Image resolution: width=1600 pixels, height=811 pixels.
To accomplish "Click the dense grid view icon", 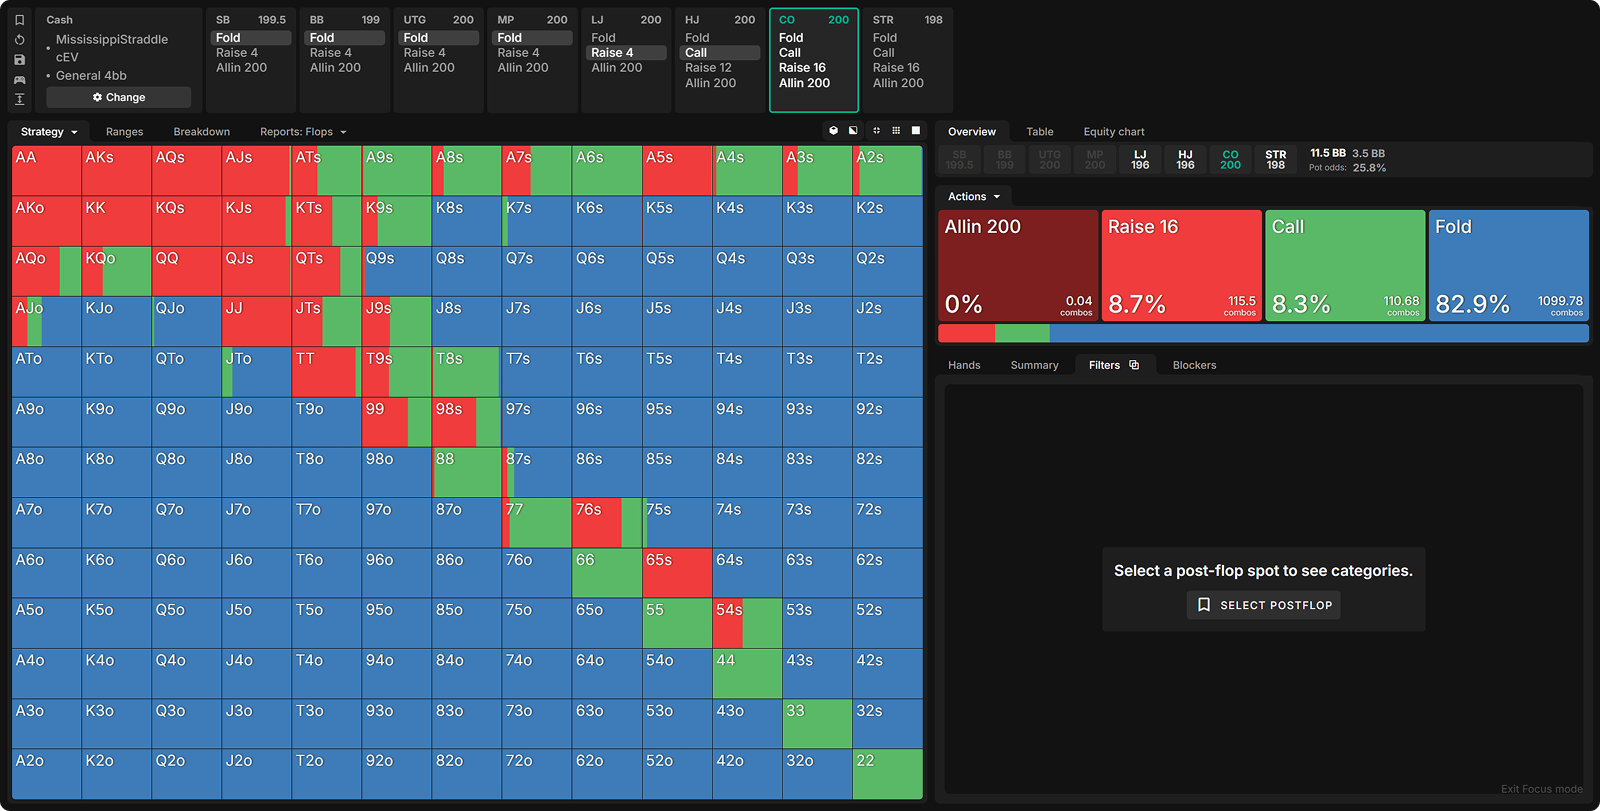I will [896, 131].
